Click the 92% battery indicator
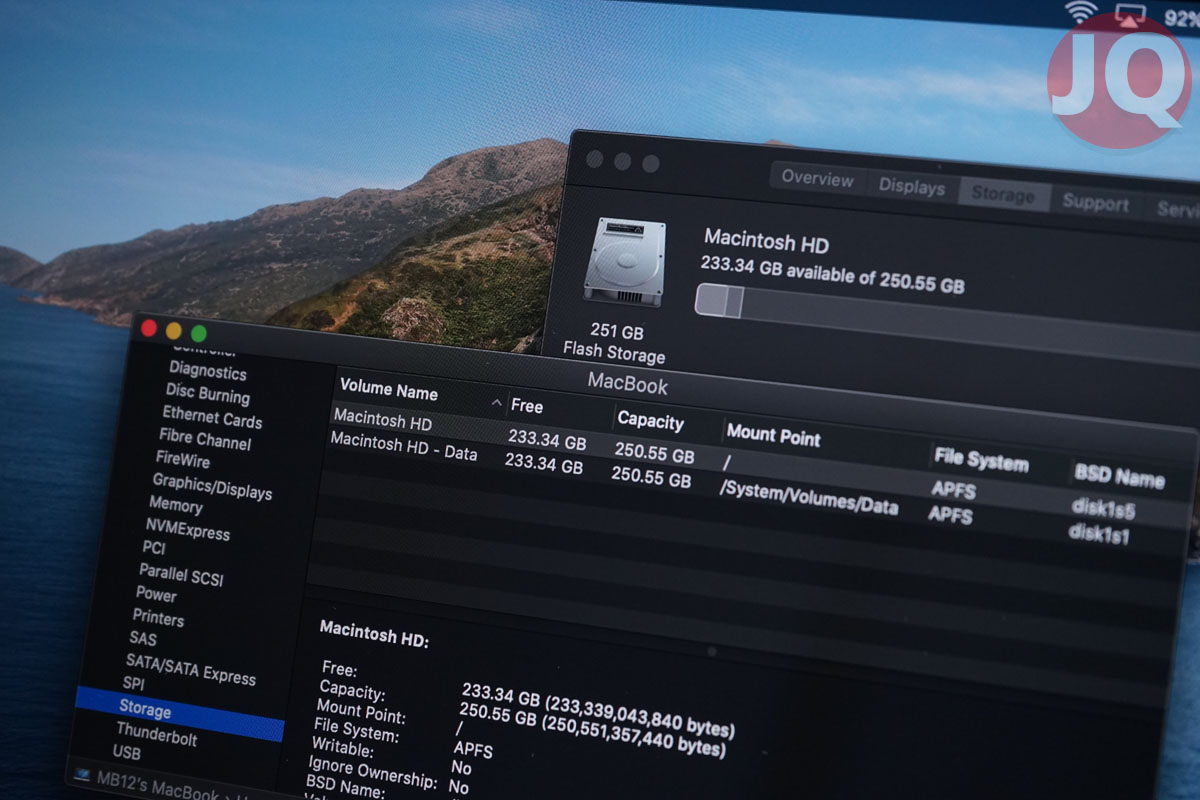Viewport: 1200px width, 800px height. tap(1182, 17)
